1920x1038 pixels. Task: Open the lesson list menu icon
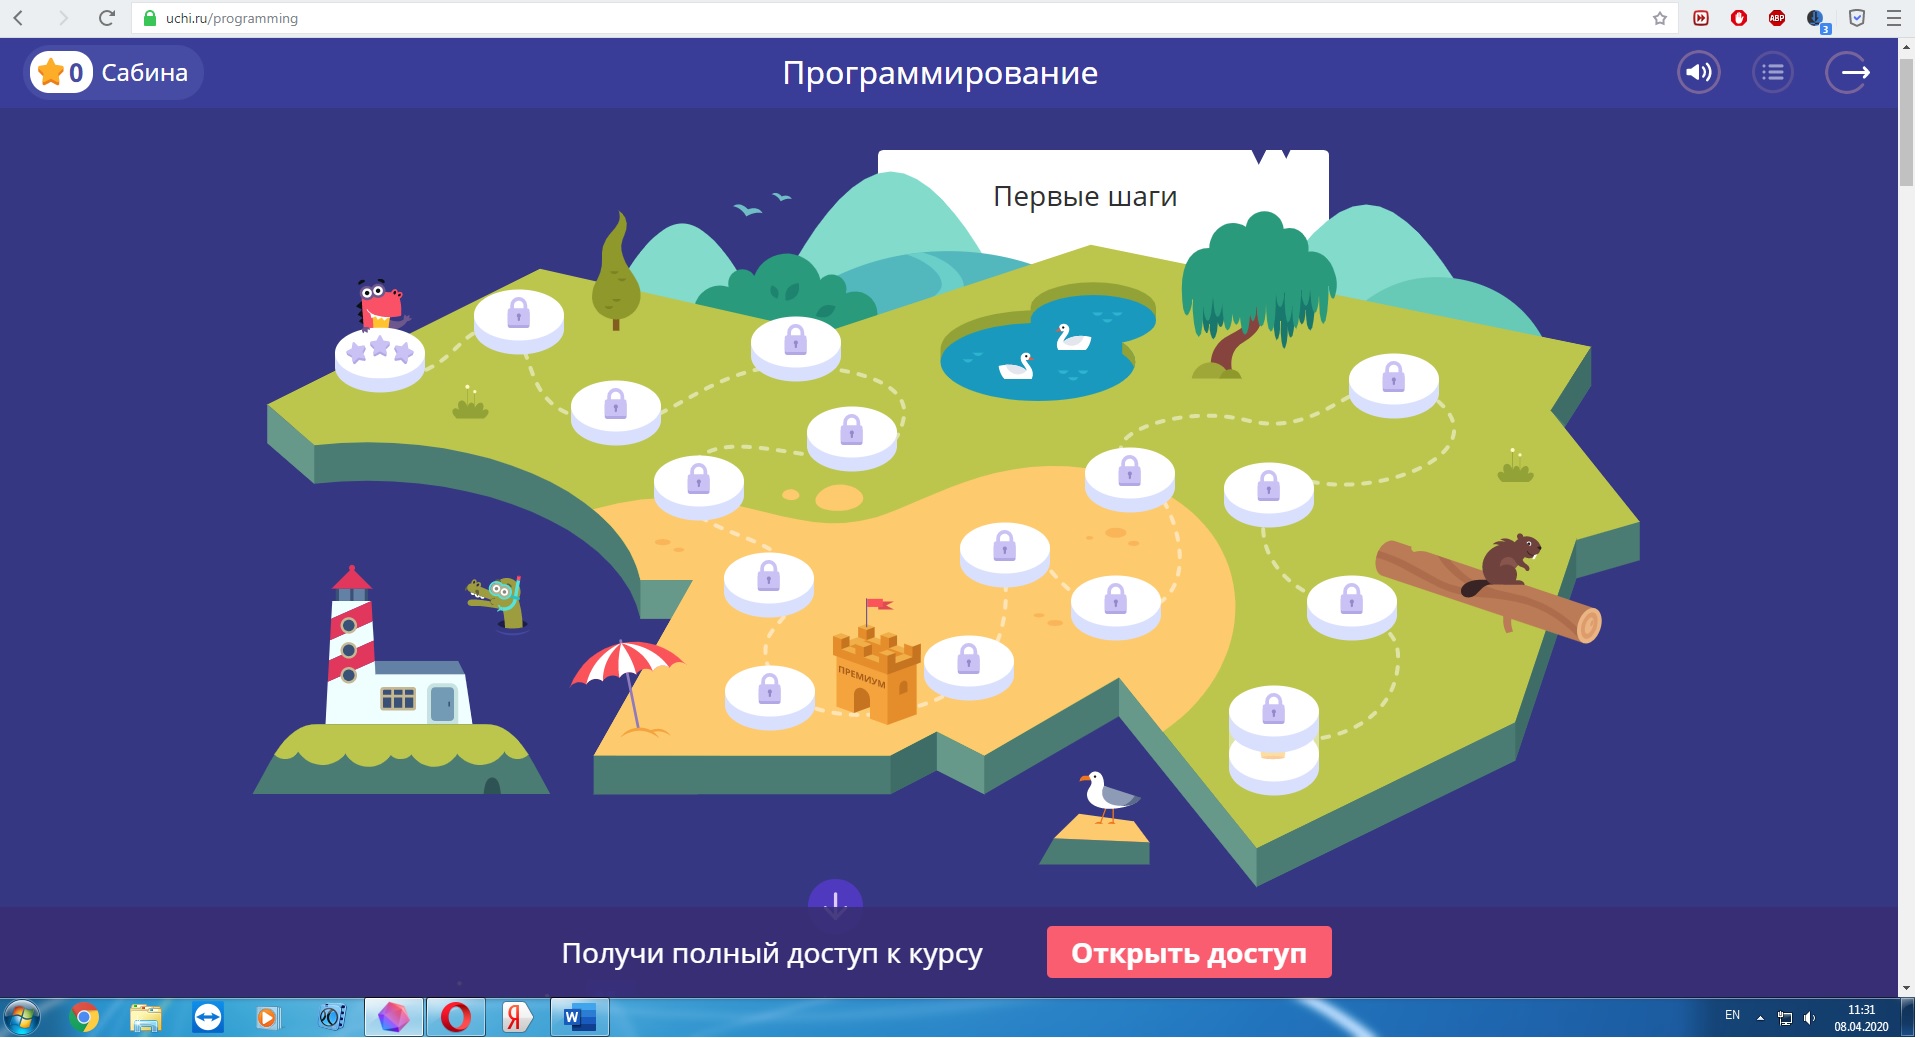pyautogui.click(x=1772, y=72)
